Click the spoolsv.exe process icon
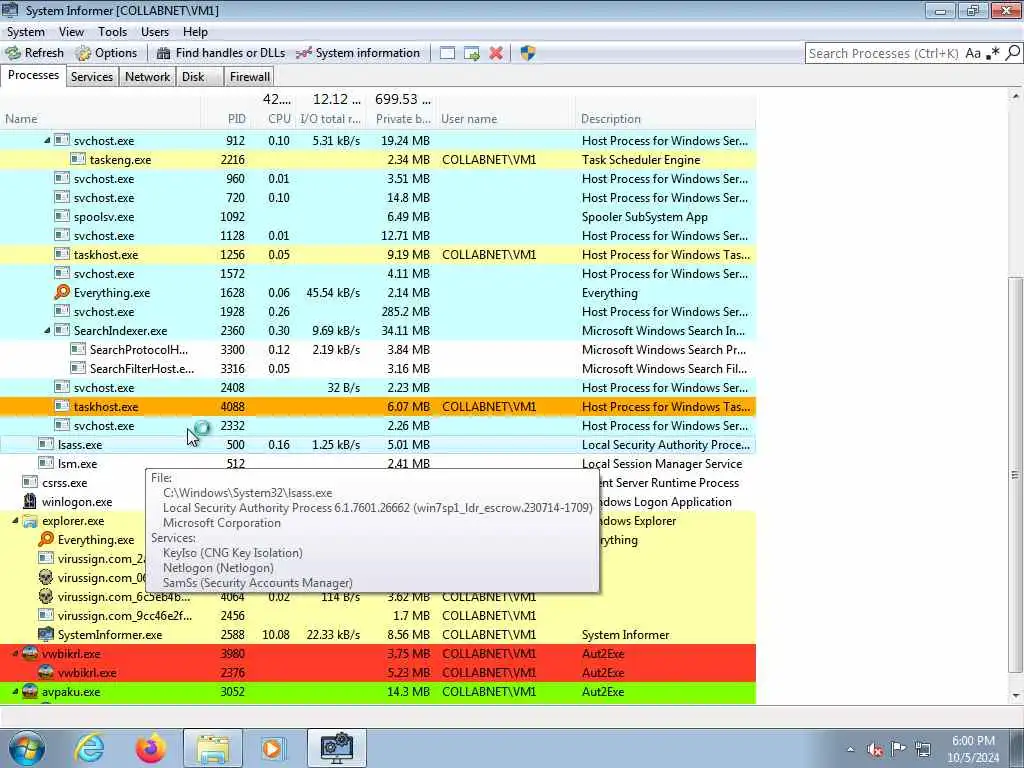The height and width of the screenshot is (768, 1024). click(x=62, y=216)
